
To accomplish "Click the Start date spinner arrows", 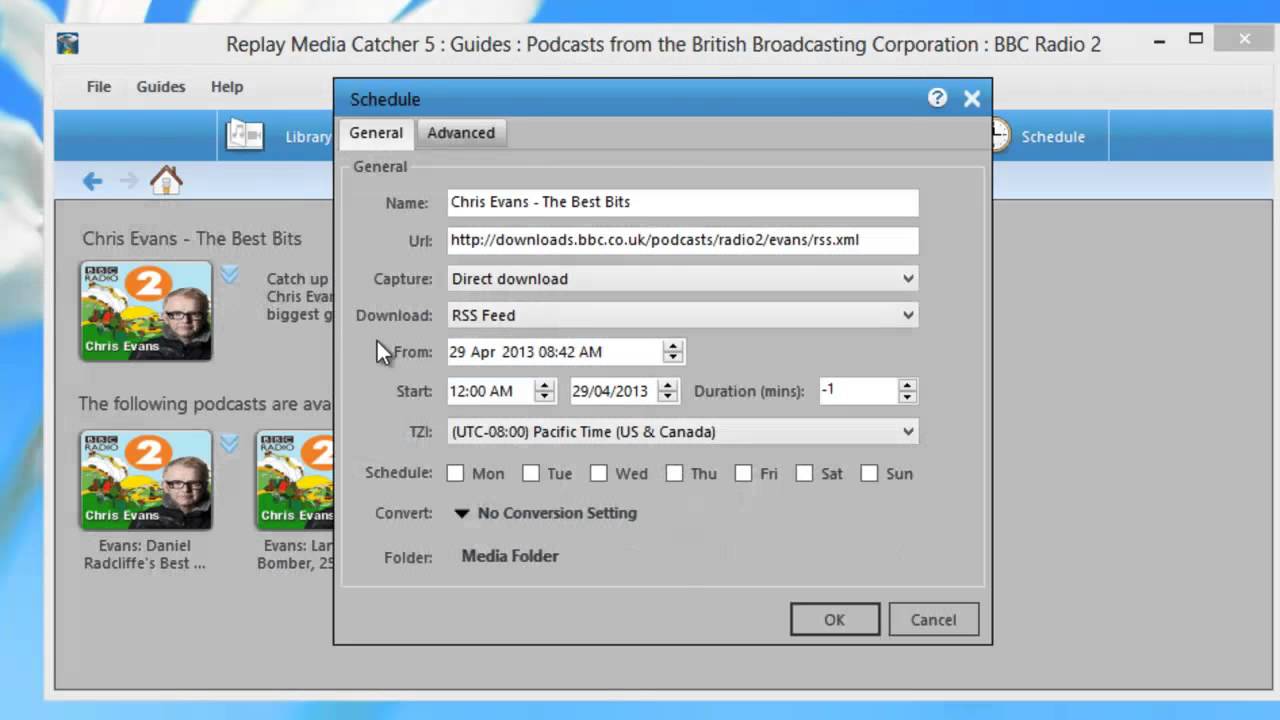I will click(669, 391).
